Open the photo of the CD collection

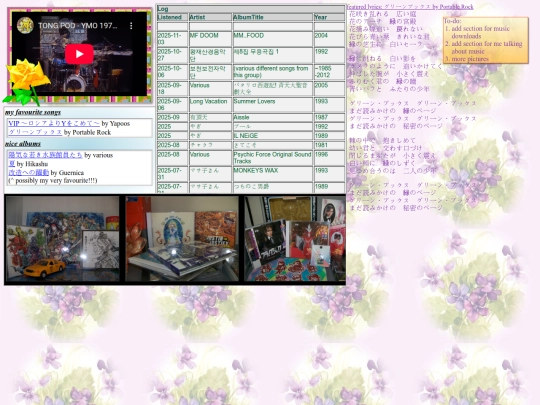(x=295, y=239)
